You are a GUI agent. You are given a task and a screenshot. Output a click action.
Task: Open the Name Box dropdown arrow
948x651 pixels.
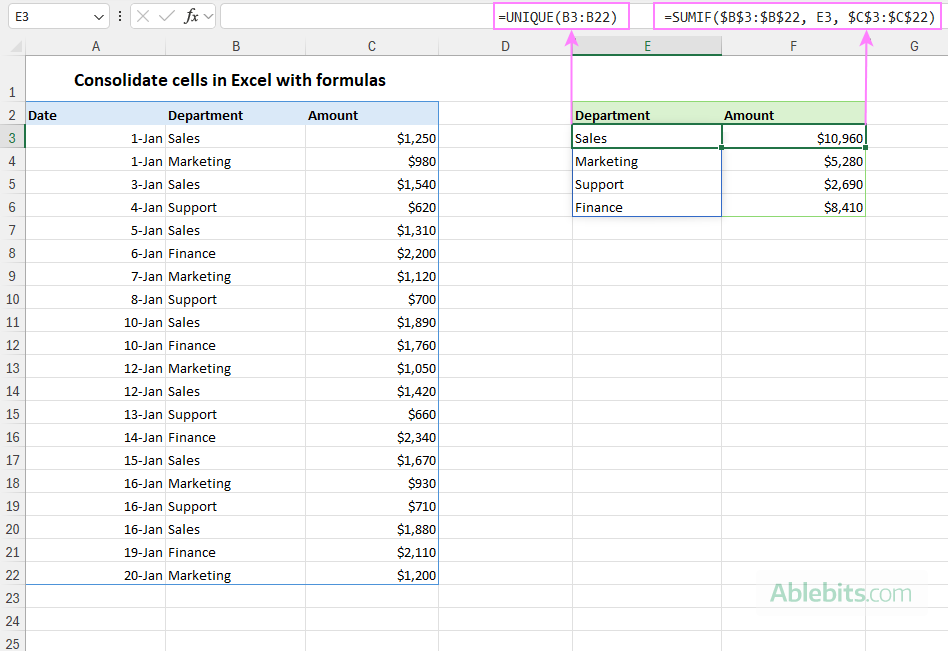99,16
